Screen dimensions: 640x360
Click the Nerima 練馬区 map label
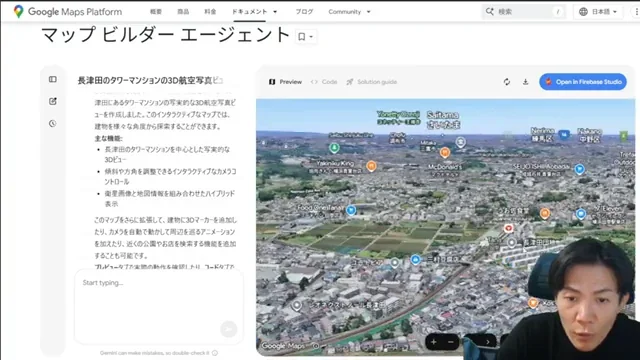tap(543, 135)
